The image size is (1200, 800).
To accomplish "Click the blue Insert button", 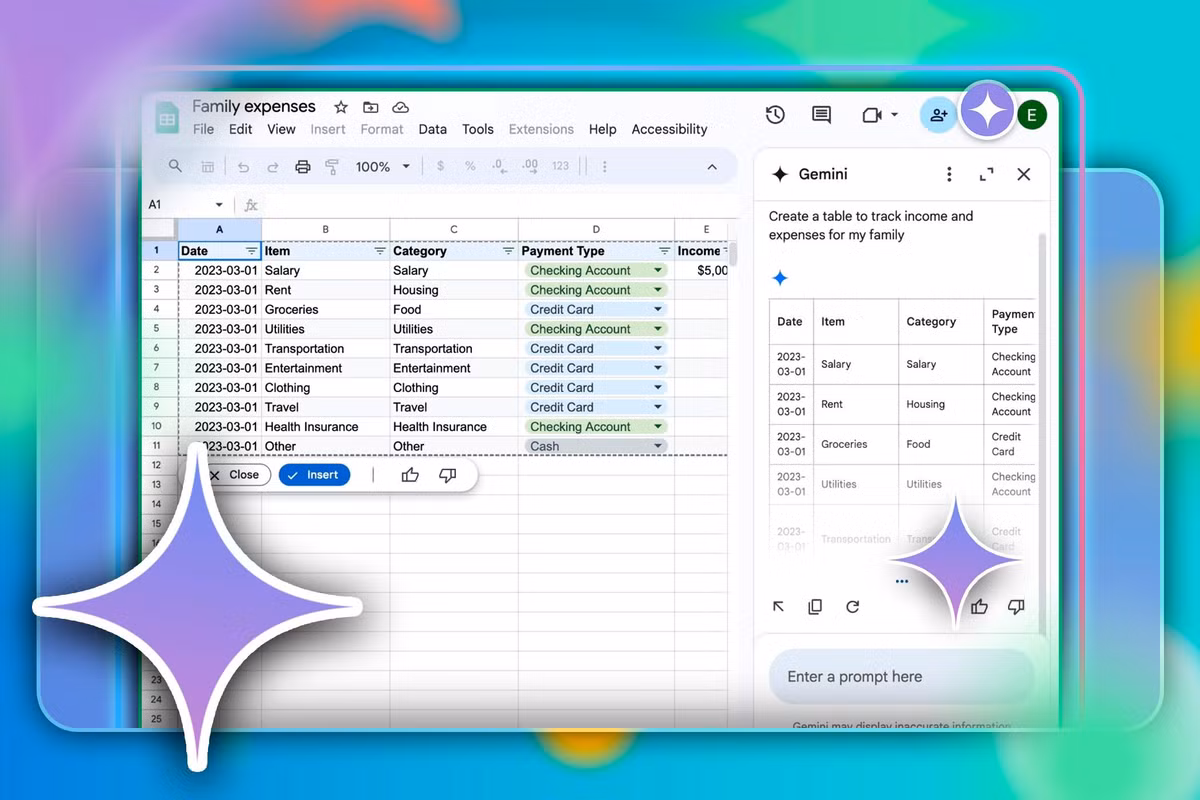I will tap(314, 475).
